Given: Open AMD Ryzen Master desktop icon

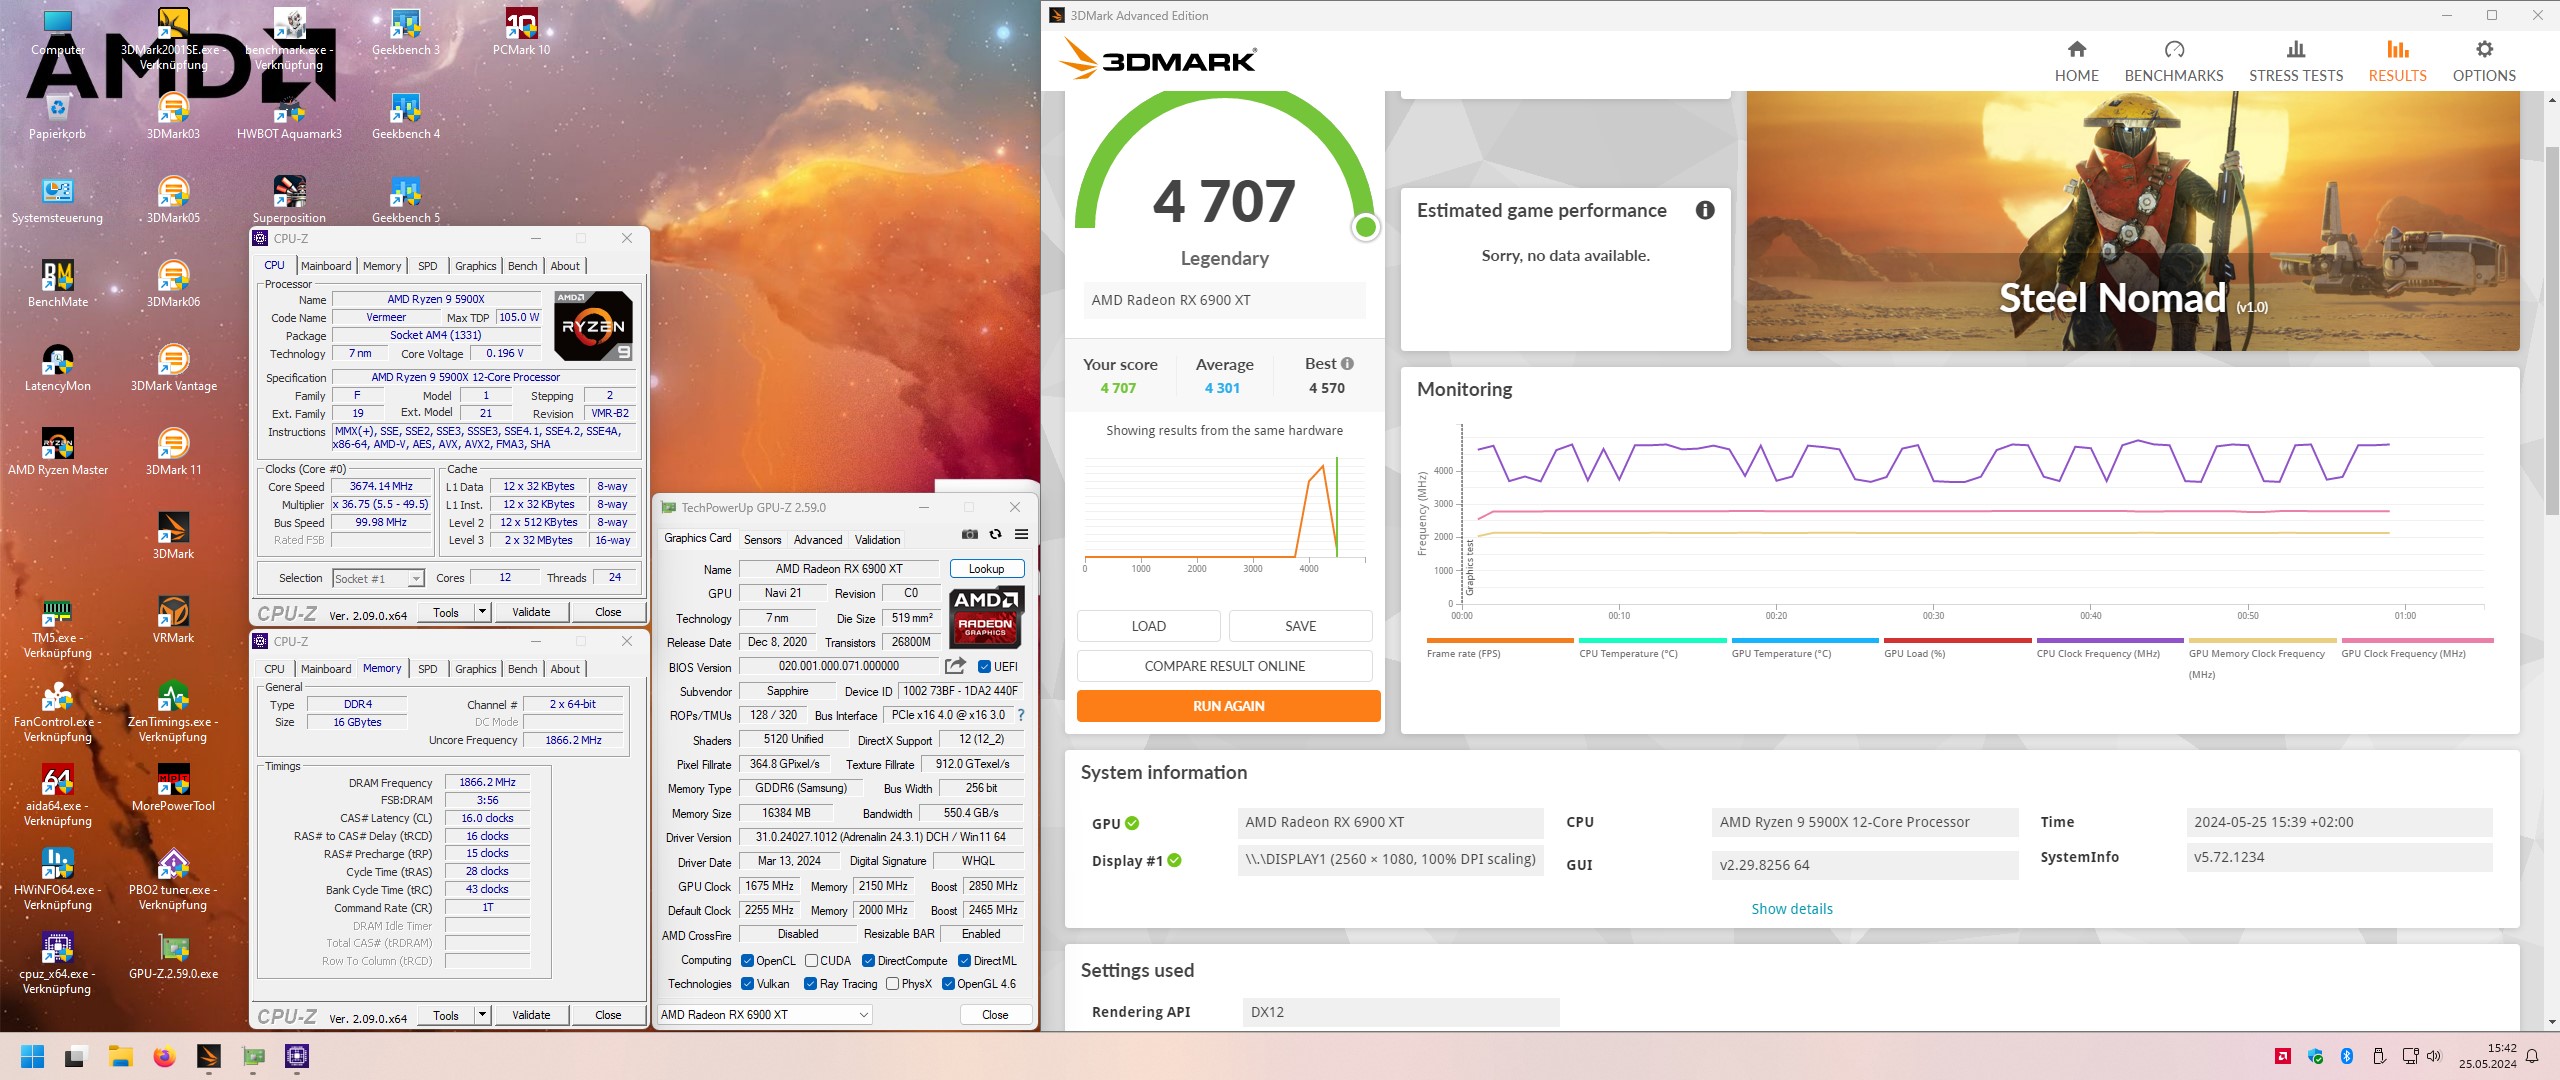Looking at the screenshot, I should click(x=58, y=452).
